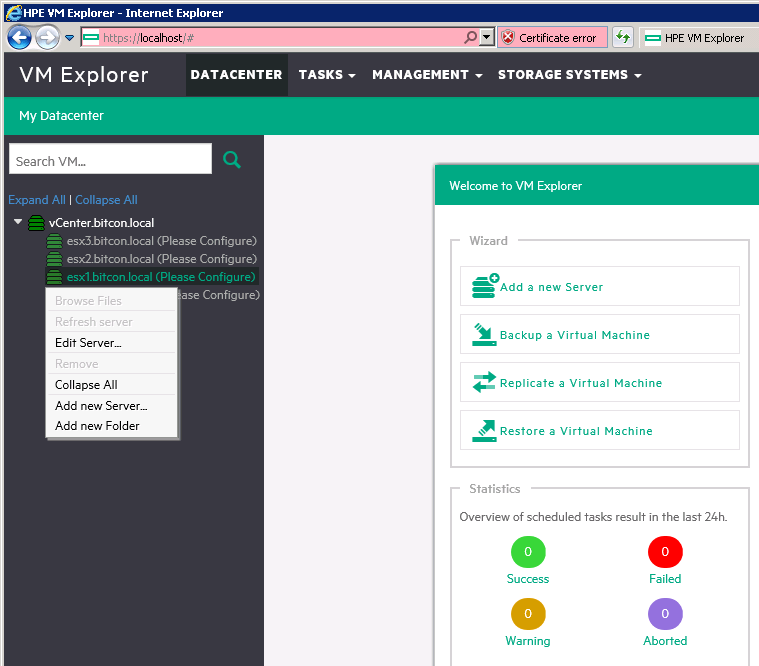The height and width of the screenshot is (666, 759).
Task: Open the STORAGE SYSTEMS dropdown menu
Action: tap(570, 75)
